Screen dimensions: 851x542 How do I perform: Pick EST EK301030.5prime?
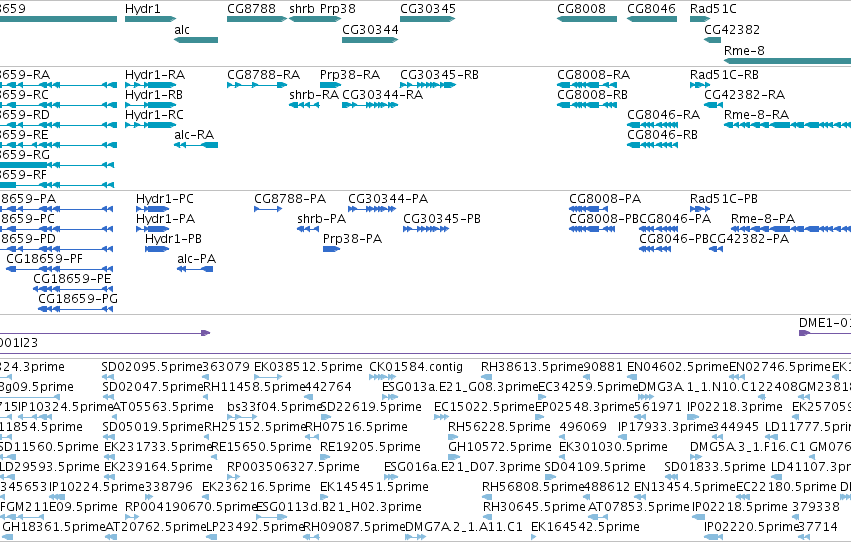[x=613, y=448]
